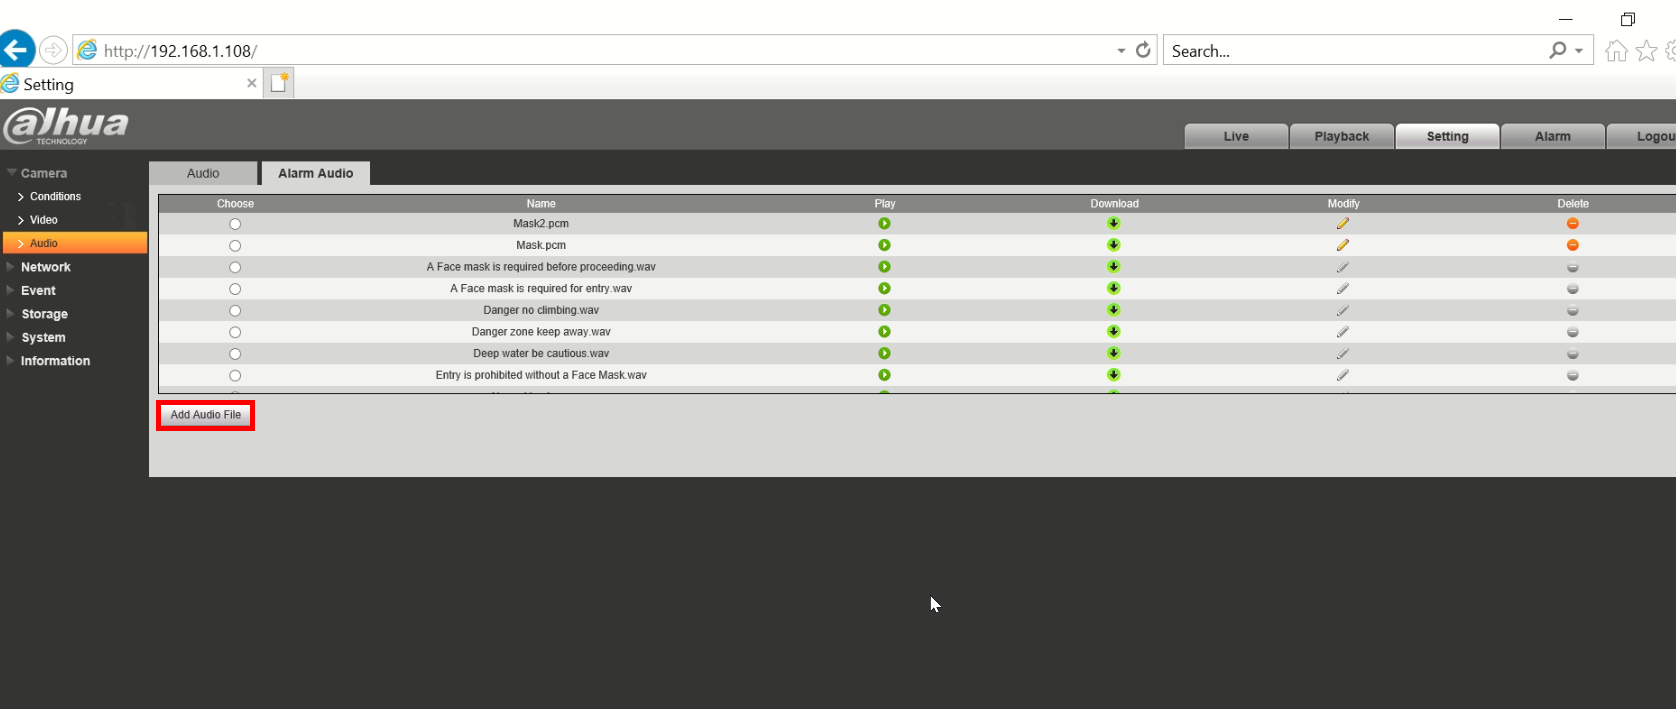This screenshot has width=1676, height=709.
Task: Open the favorites star icon
Action: pos(1646,50)
